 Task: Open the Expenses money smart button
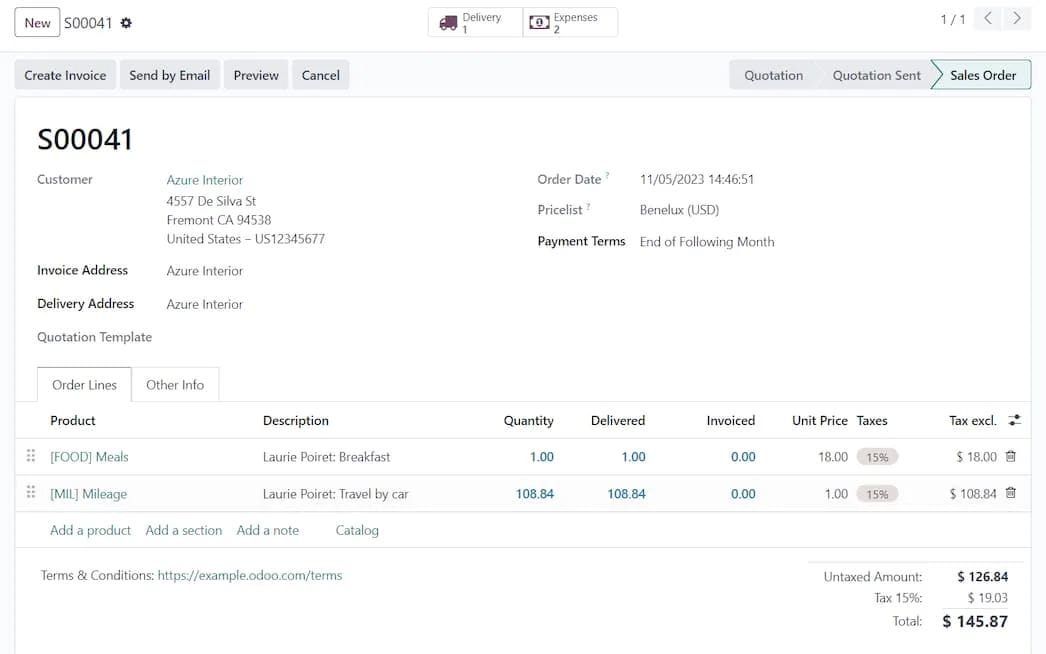(x=570, y=23)
